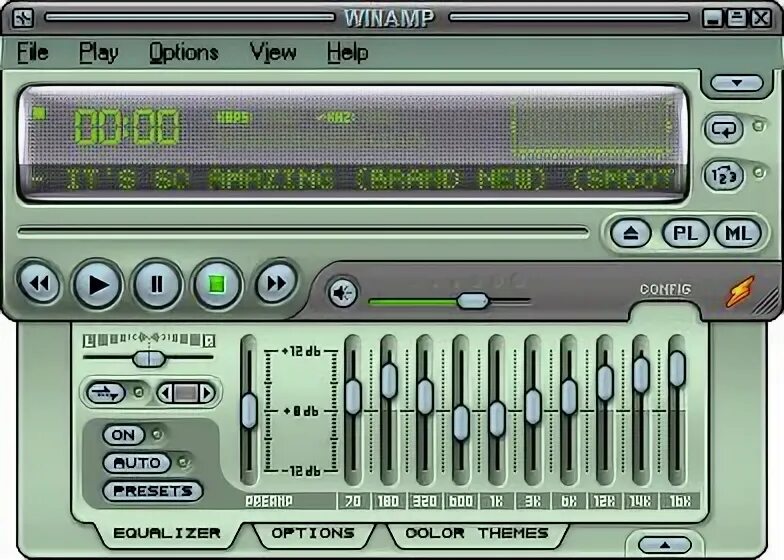Click the 70 Hz band slider handle
This screenshot has width=784, height=560.
coord(353,397)
